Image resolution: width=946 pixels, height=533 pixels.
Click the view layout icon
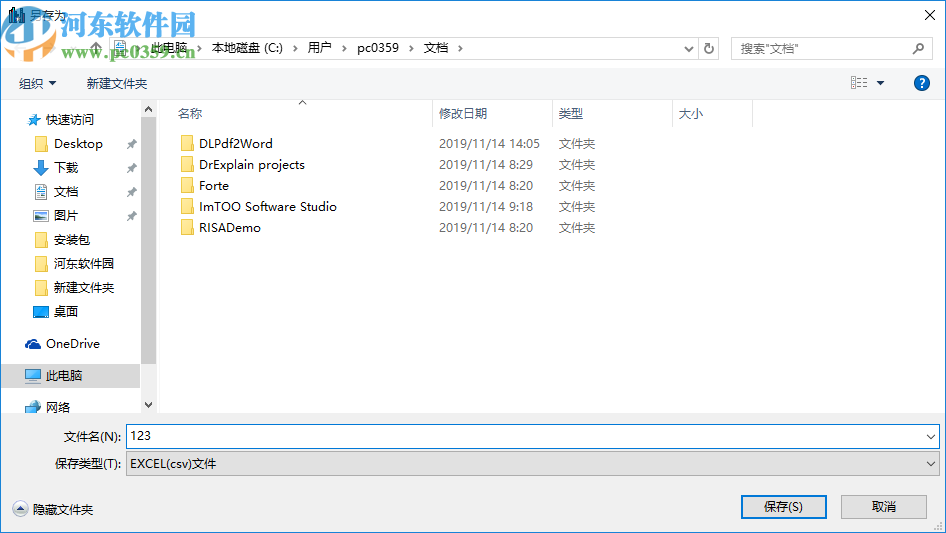pyautogui.click(x=859, y=83)
